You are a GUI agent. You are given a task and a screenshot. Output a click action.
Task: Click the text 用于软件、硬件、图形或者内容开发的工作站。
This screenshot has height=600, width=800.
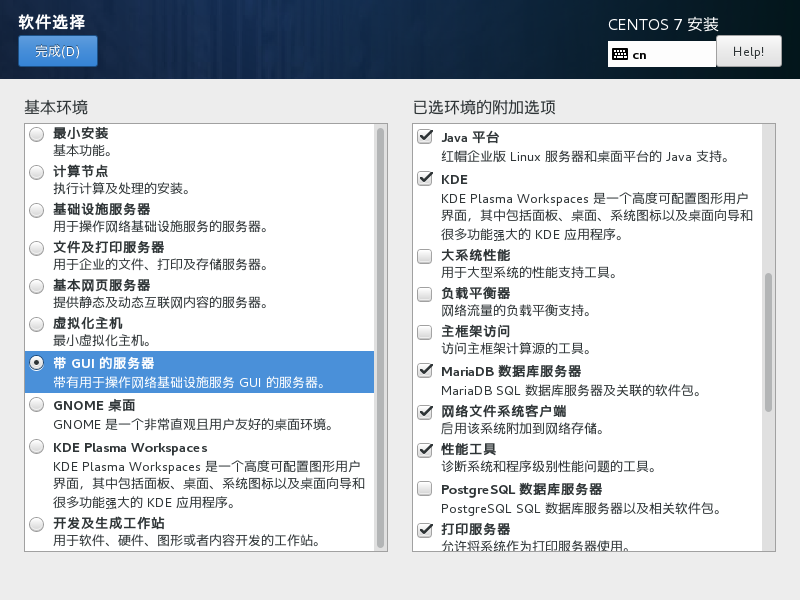coord(186,540)
